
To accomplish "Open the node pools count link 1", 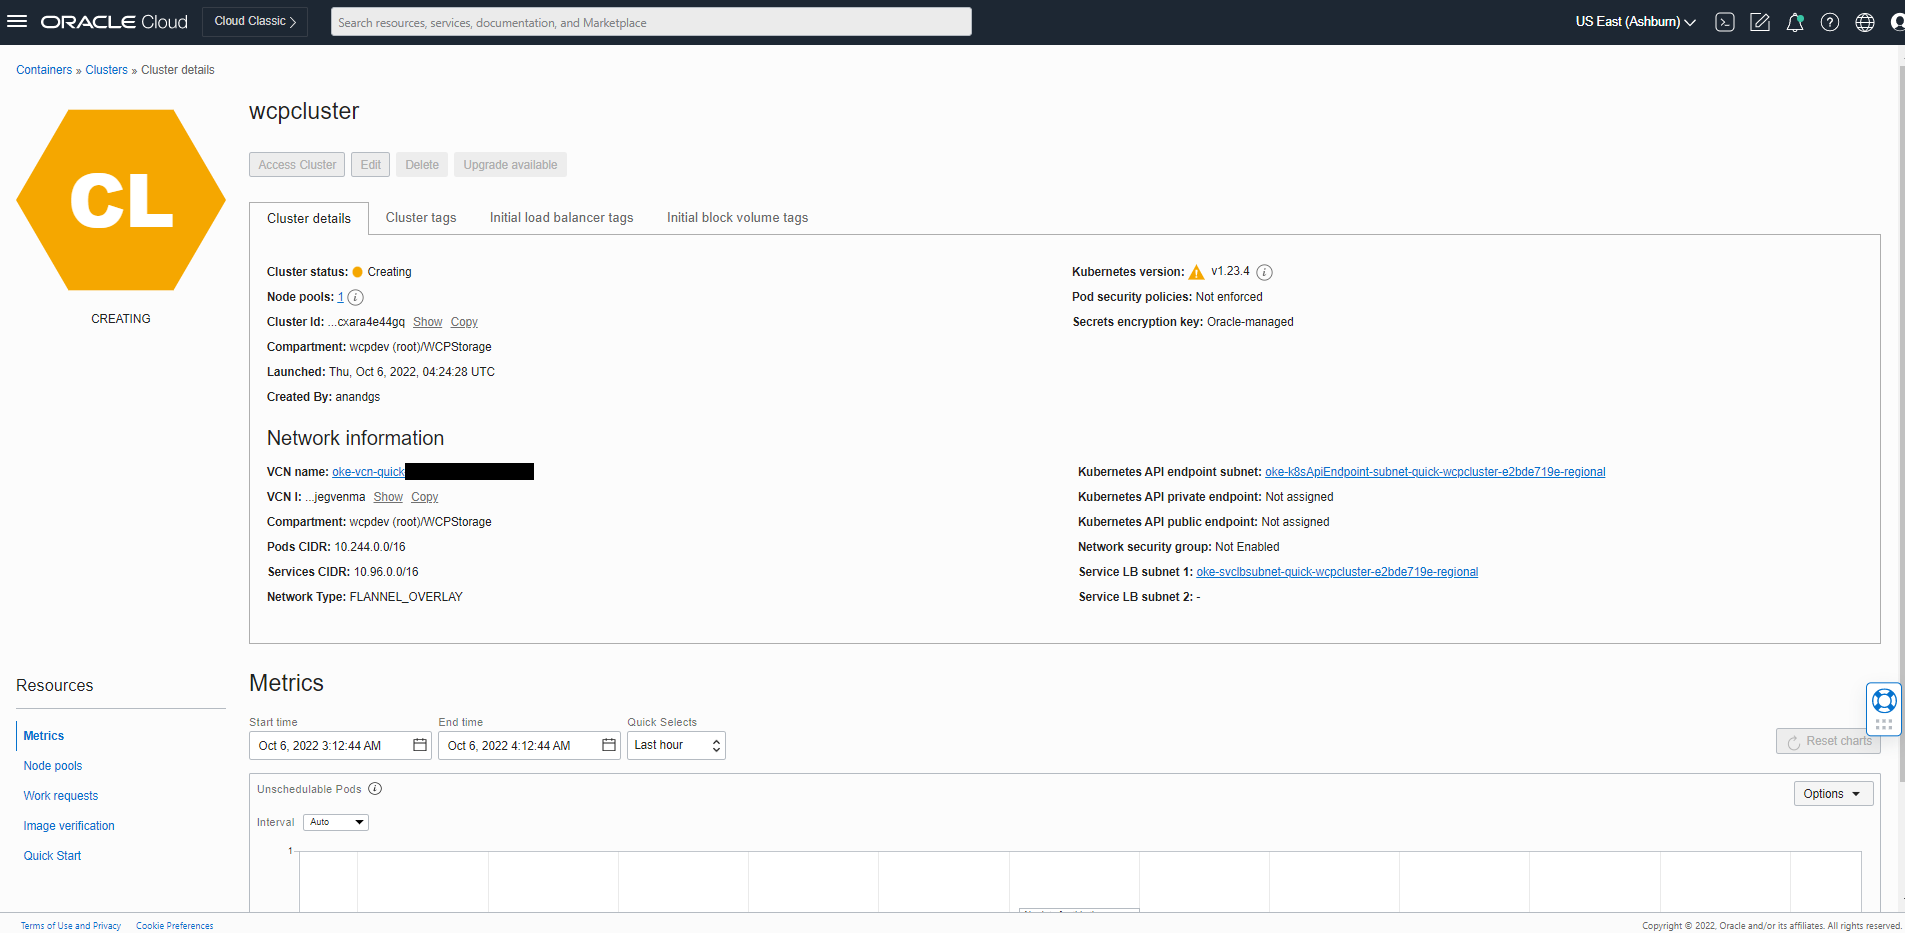I will tap(341, 297).
